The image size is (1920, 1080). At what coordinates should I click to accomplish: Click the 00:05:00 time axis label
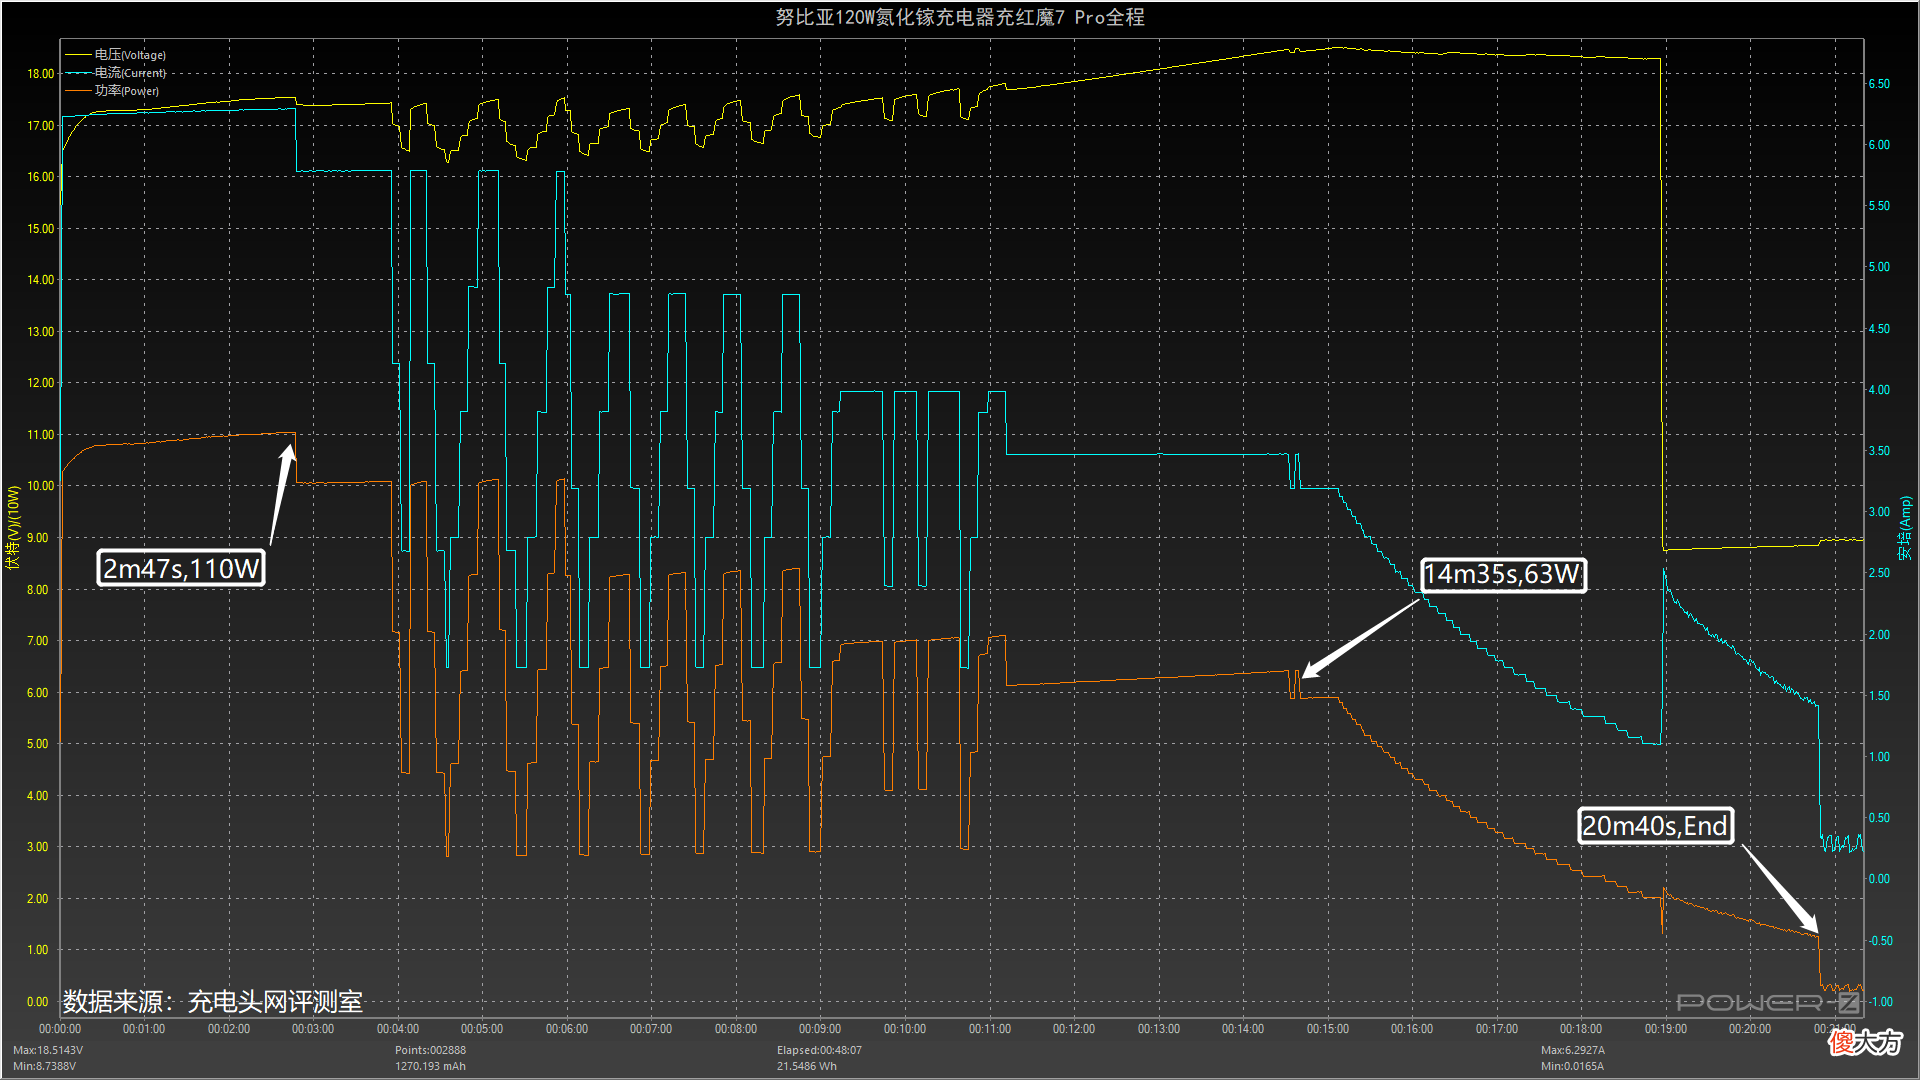[482, 1029]
